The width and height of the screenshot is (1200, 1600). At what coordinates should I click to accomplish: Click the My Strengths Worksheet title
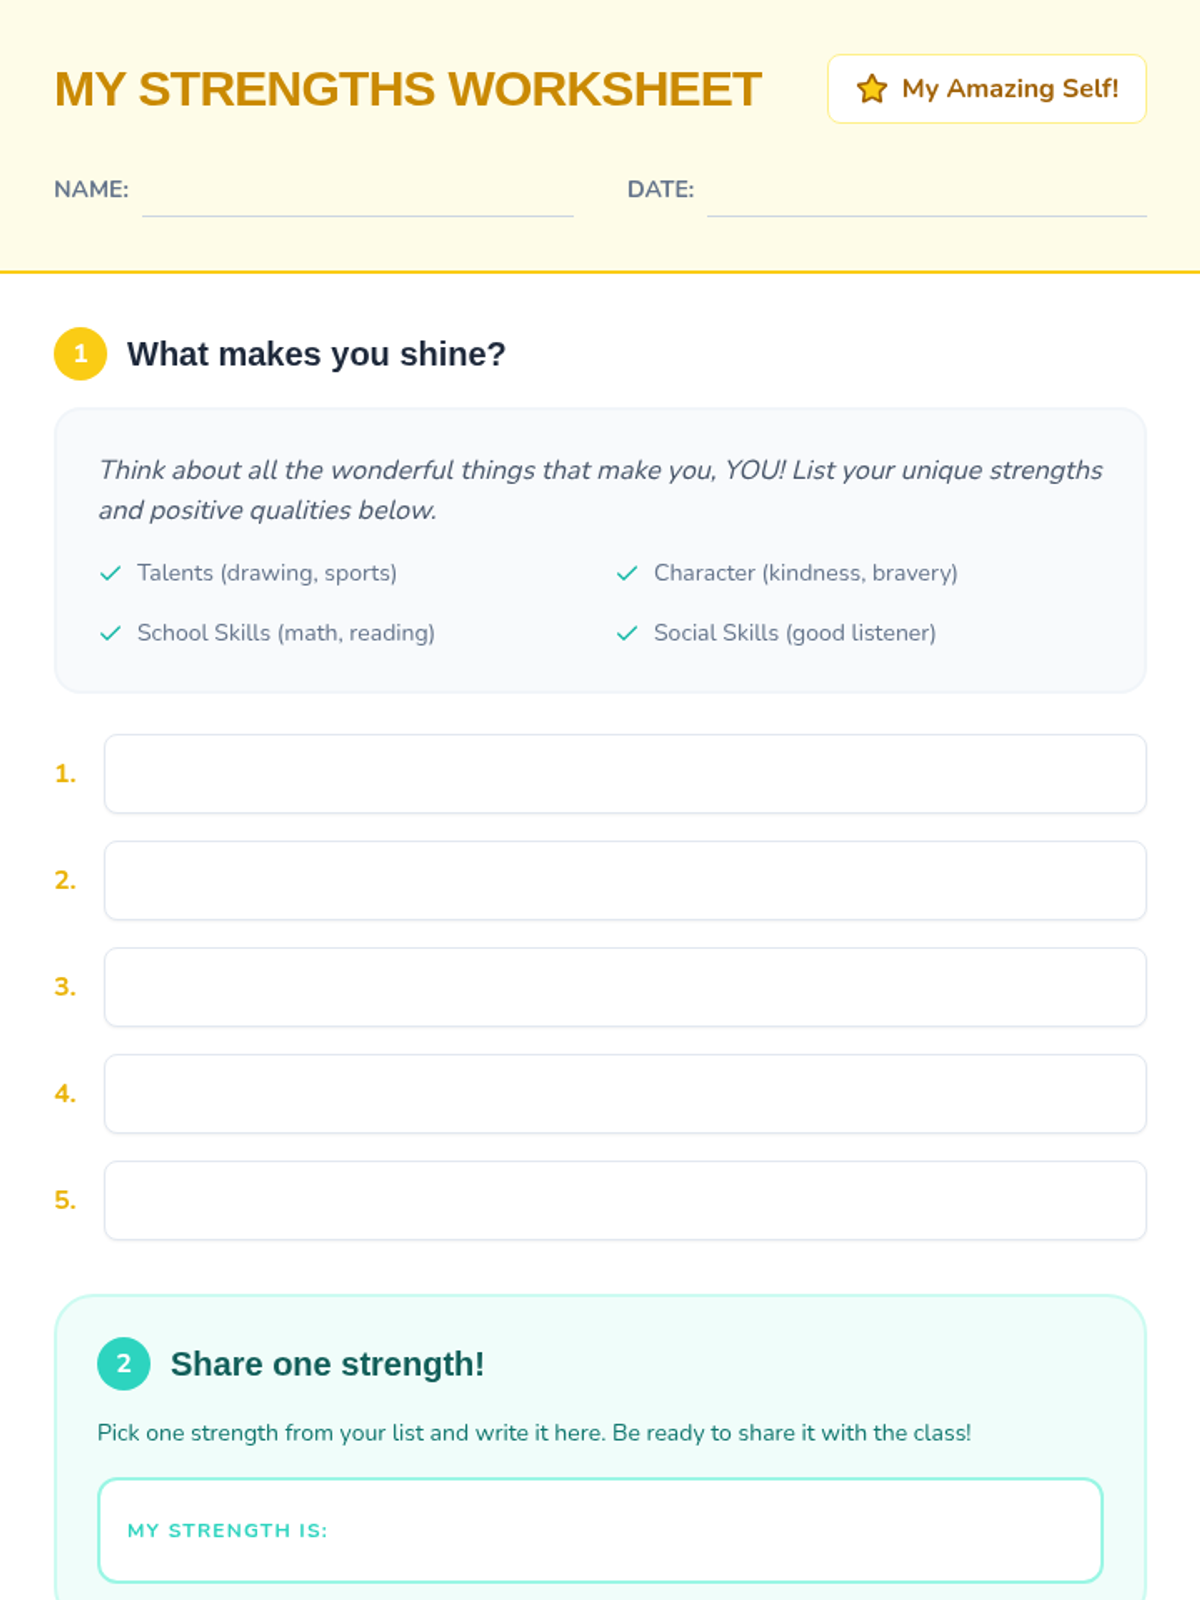pos(408,89)
